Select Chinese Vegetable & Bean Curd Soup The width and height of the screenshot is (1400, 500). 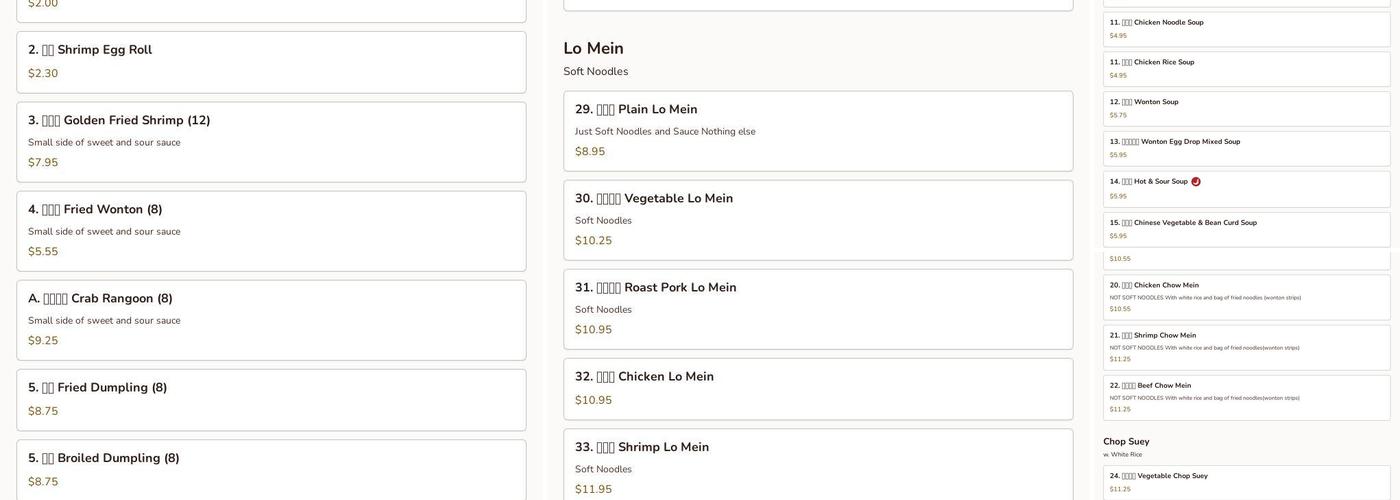[x=1246, y=229]
